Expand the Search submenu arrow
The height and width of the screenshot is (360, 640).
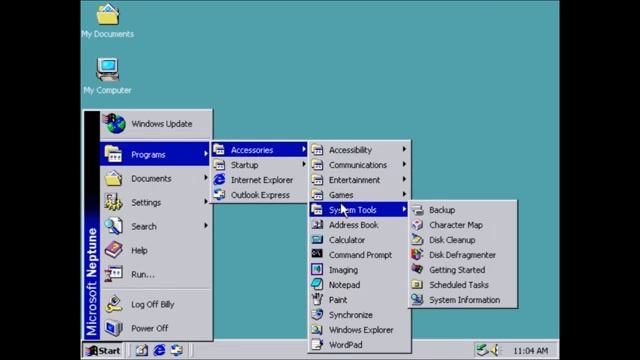click(206, 226)
